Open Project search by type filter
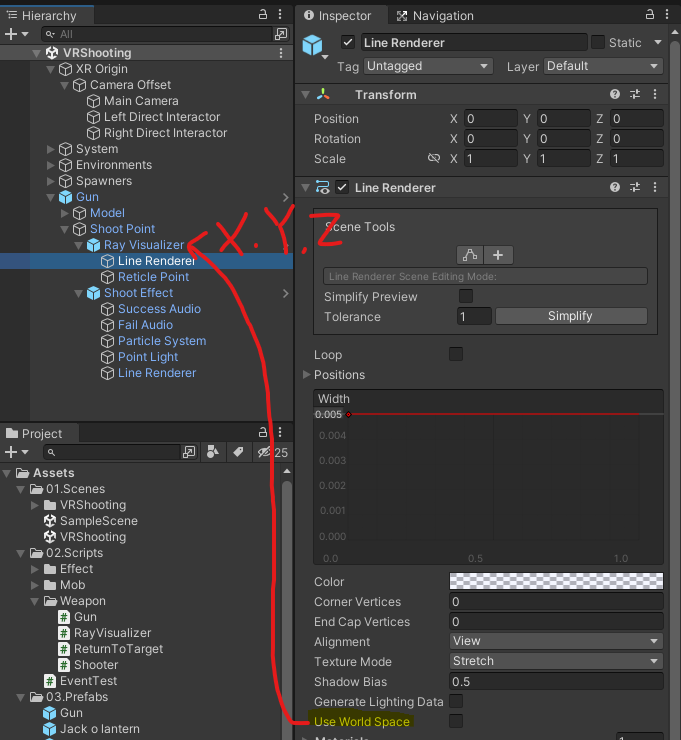 coord(213,452)
